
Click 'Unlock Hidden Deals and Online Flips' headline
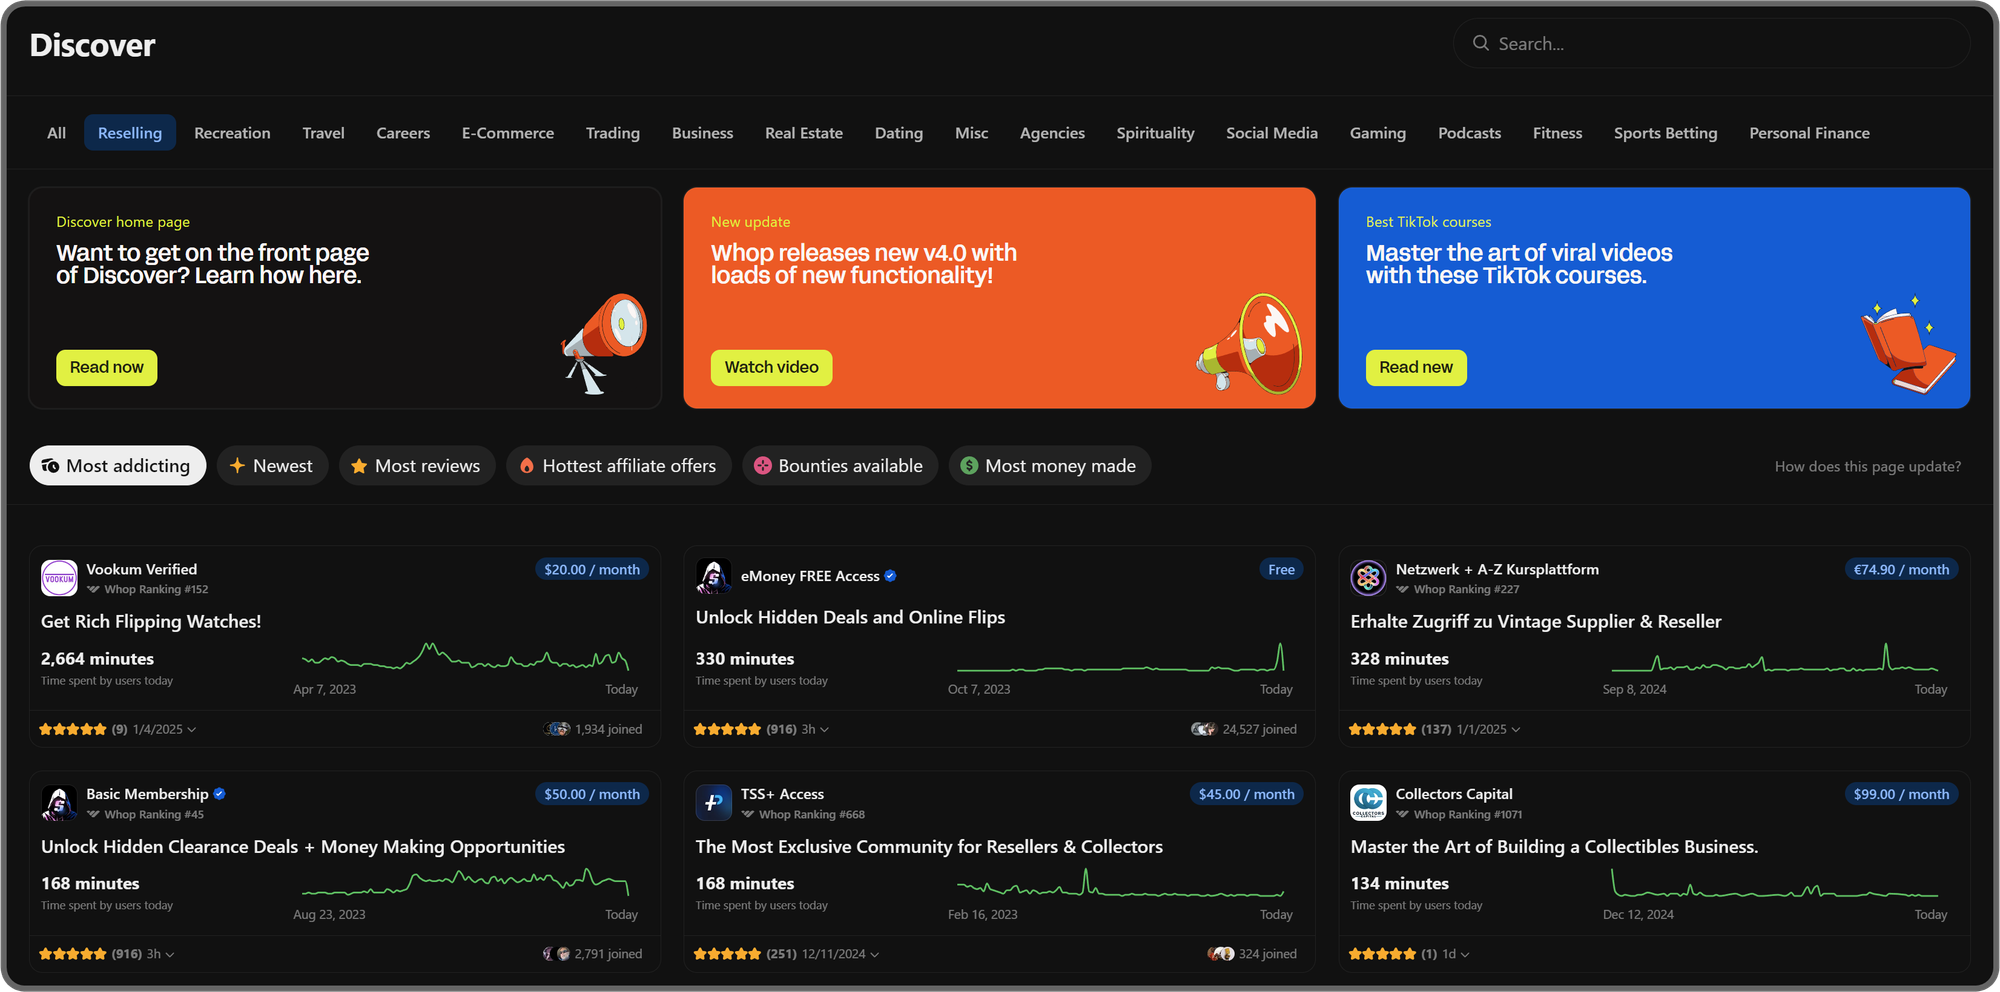[850, 618]
